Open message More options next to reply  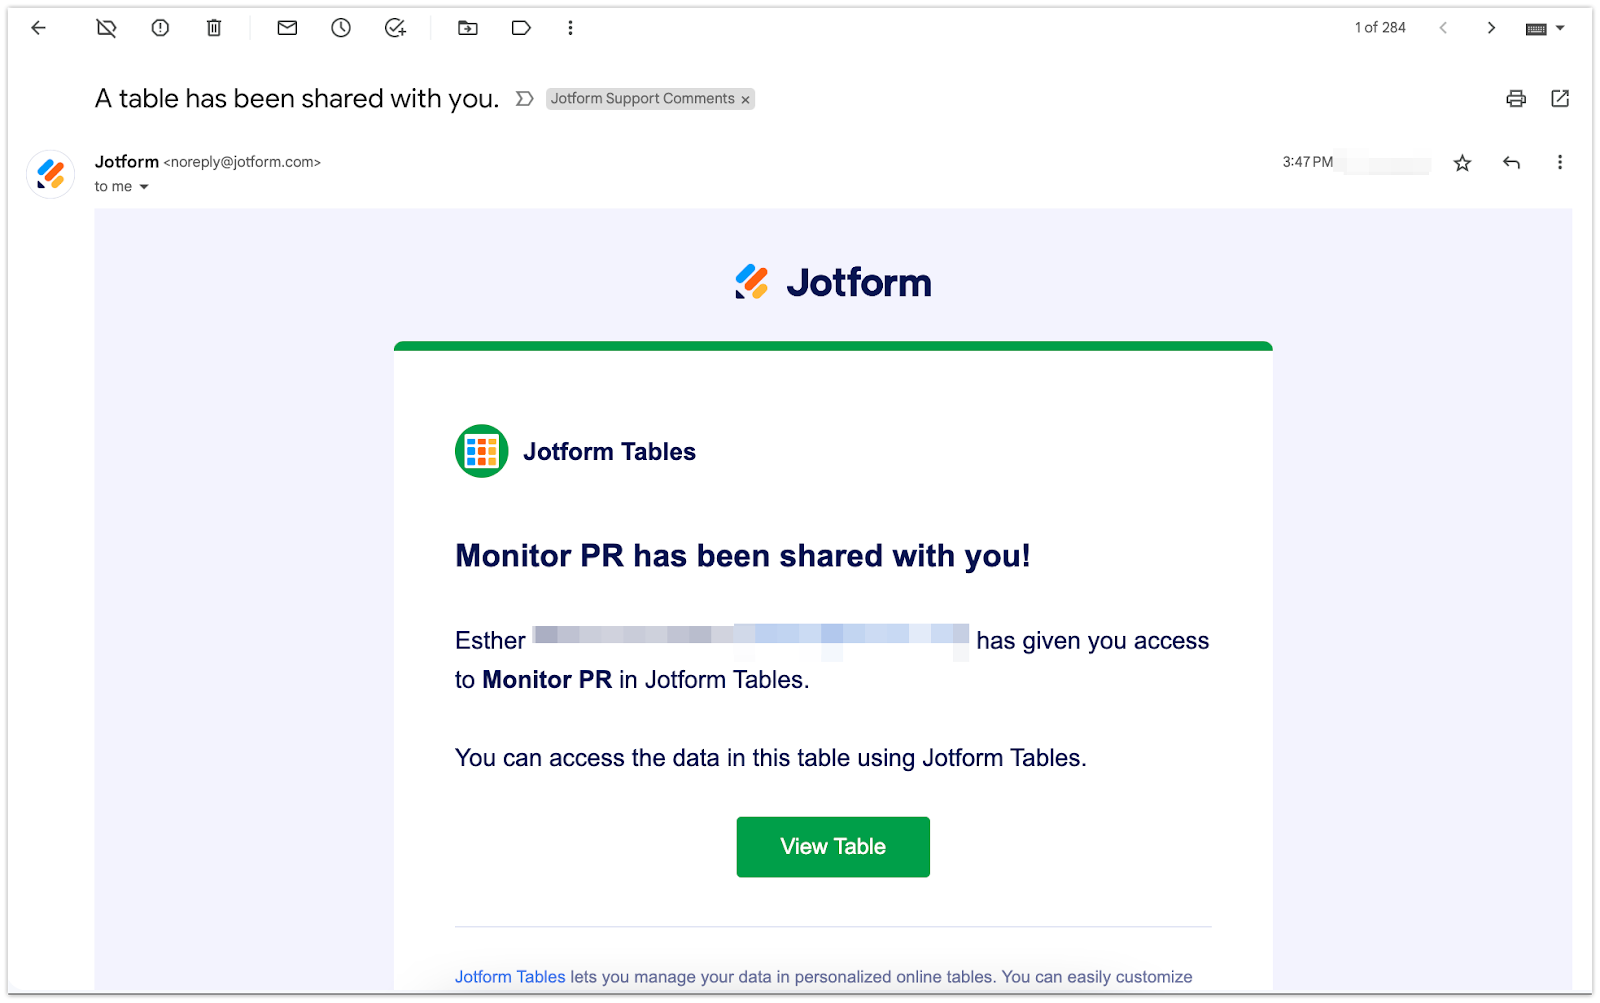(x=1559, y=162)
